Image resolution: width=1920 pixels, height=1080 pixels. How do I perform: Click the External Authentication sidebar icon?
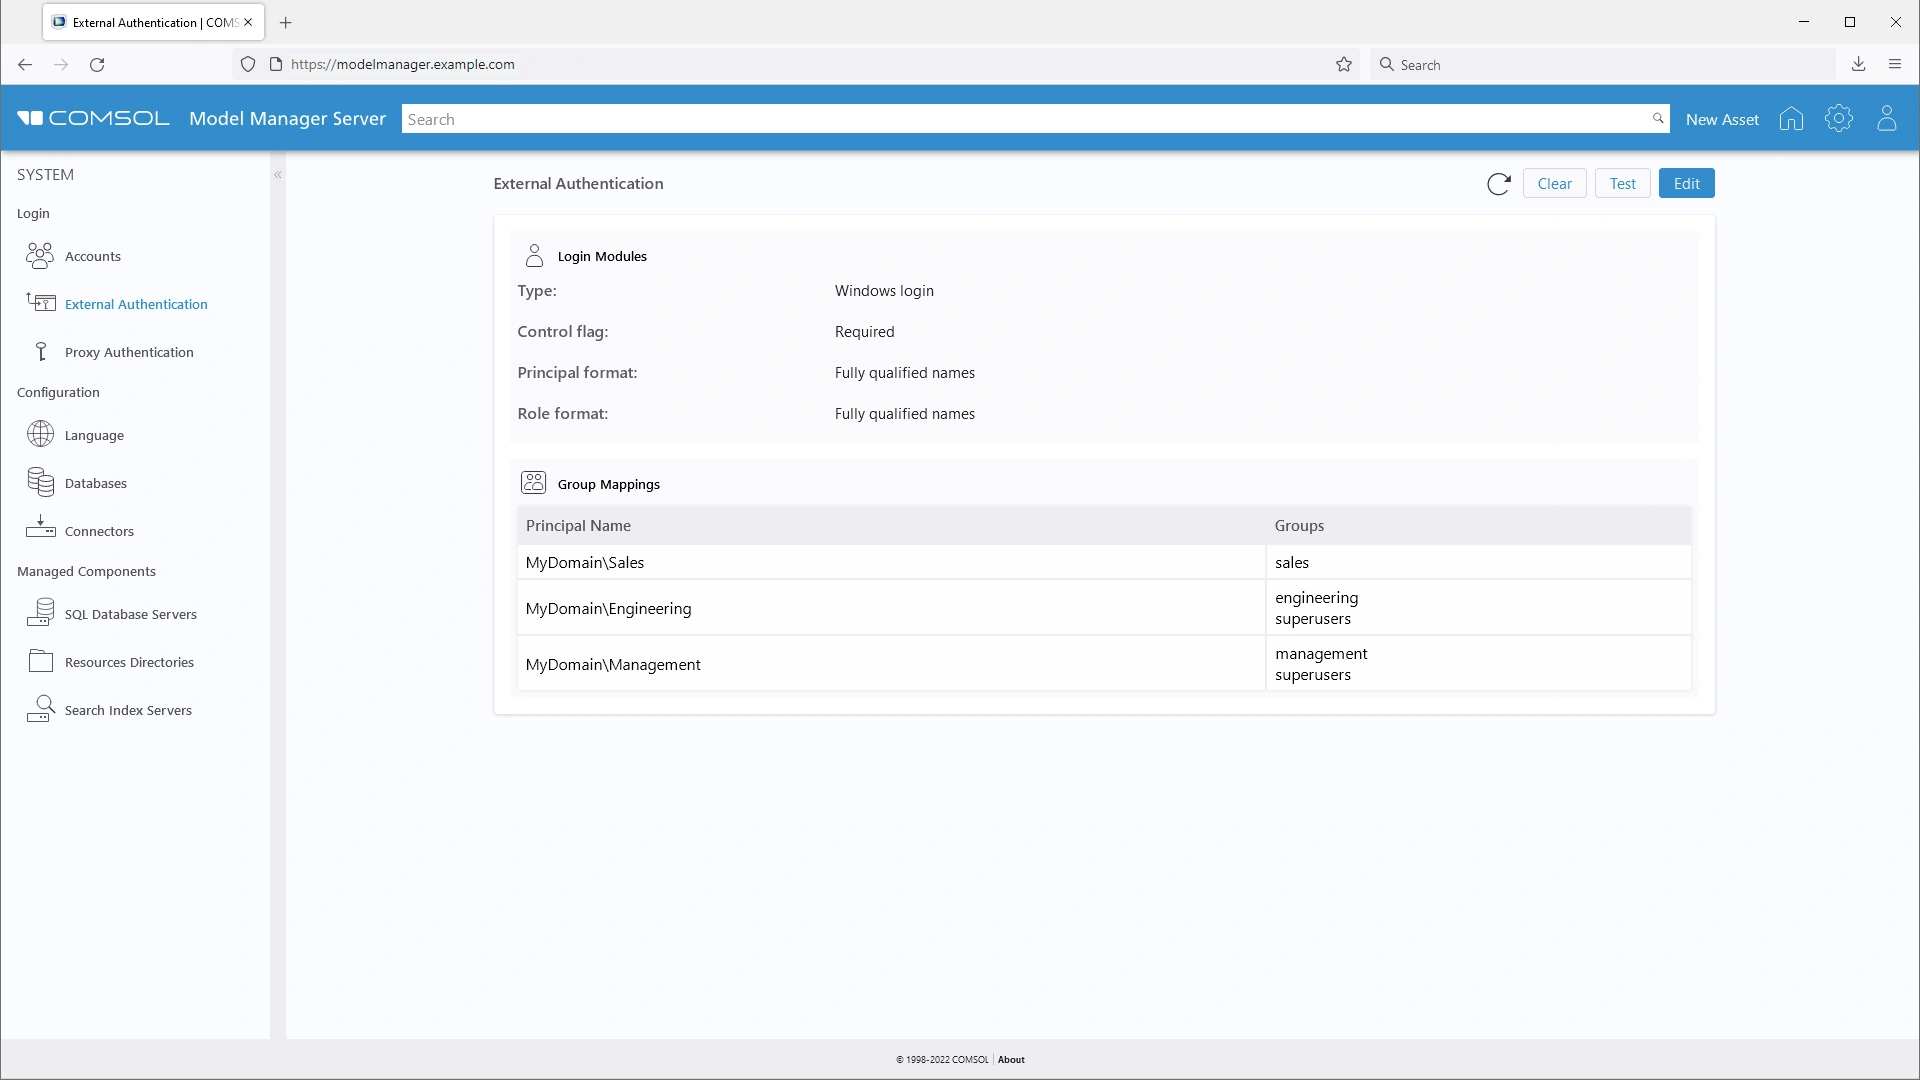[x=40, y=303]
